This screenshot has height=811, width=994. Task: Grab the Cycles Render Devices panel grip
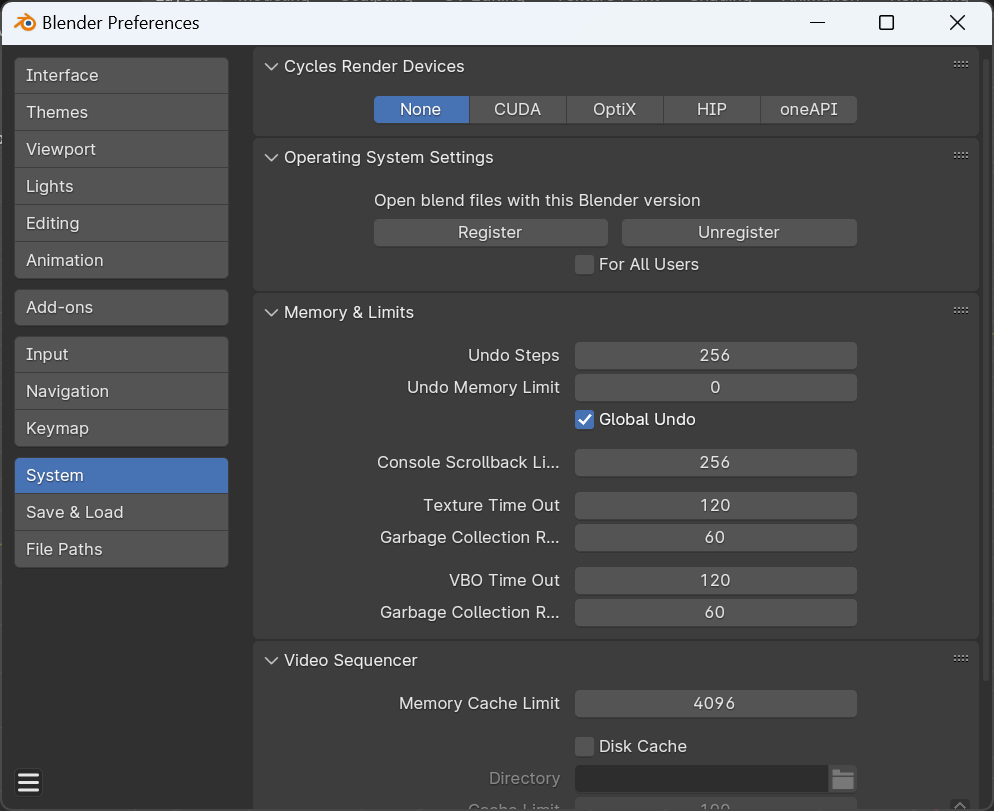(960, 64)
